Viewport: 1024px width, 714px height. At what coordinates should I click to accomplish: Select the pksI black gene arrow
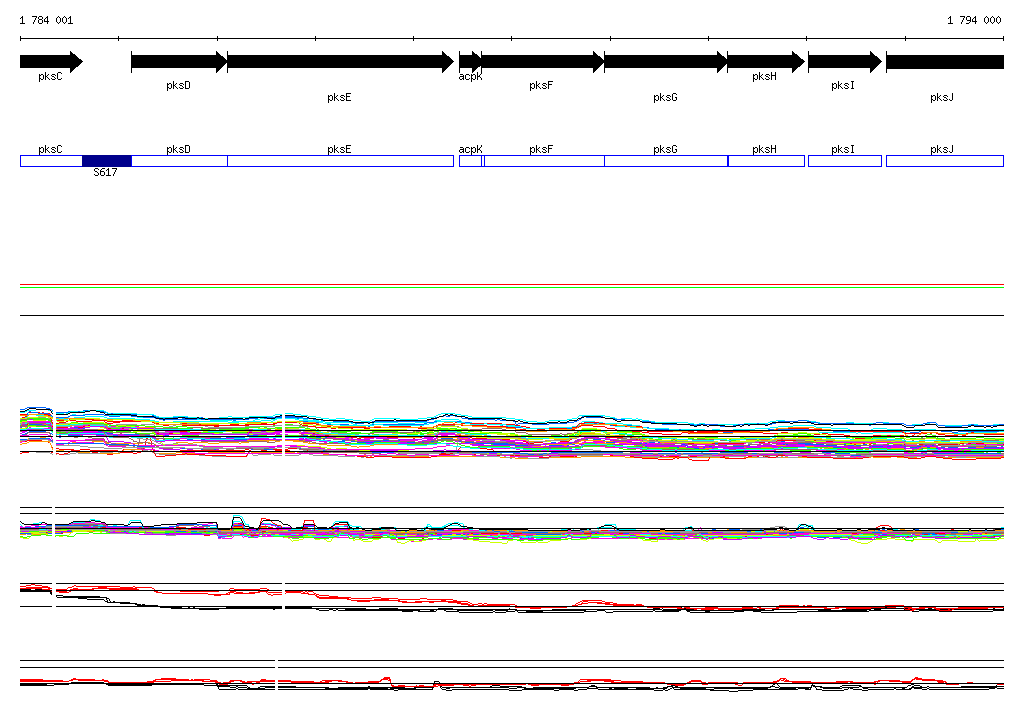[845, 62]
